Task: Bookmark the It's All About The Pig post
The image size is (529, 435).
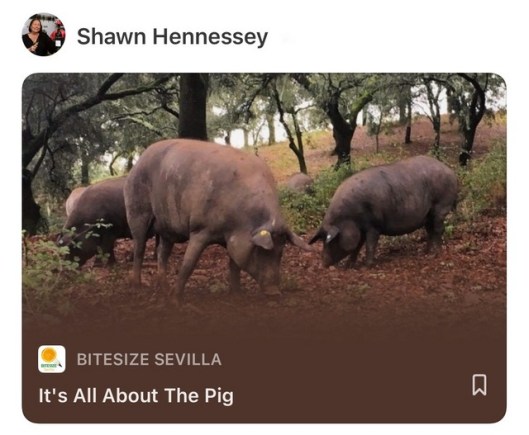Action: [479, 384]
